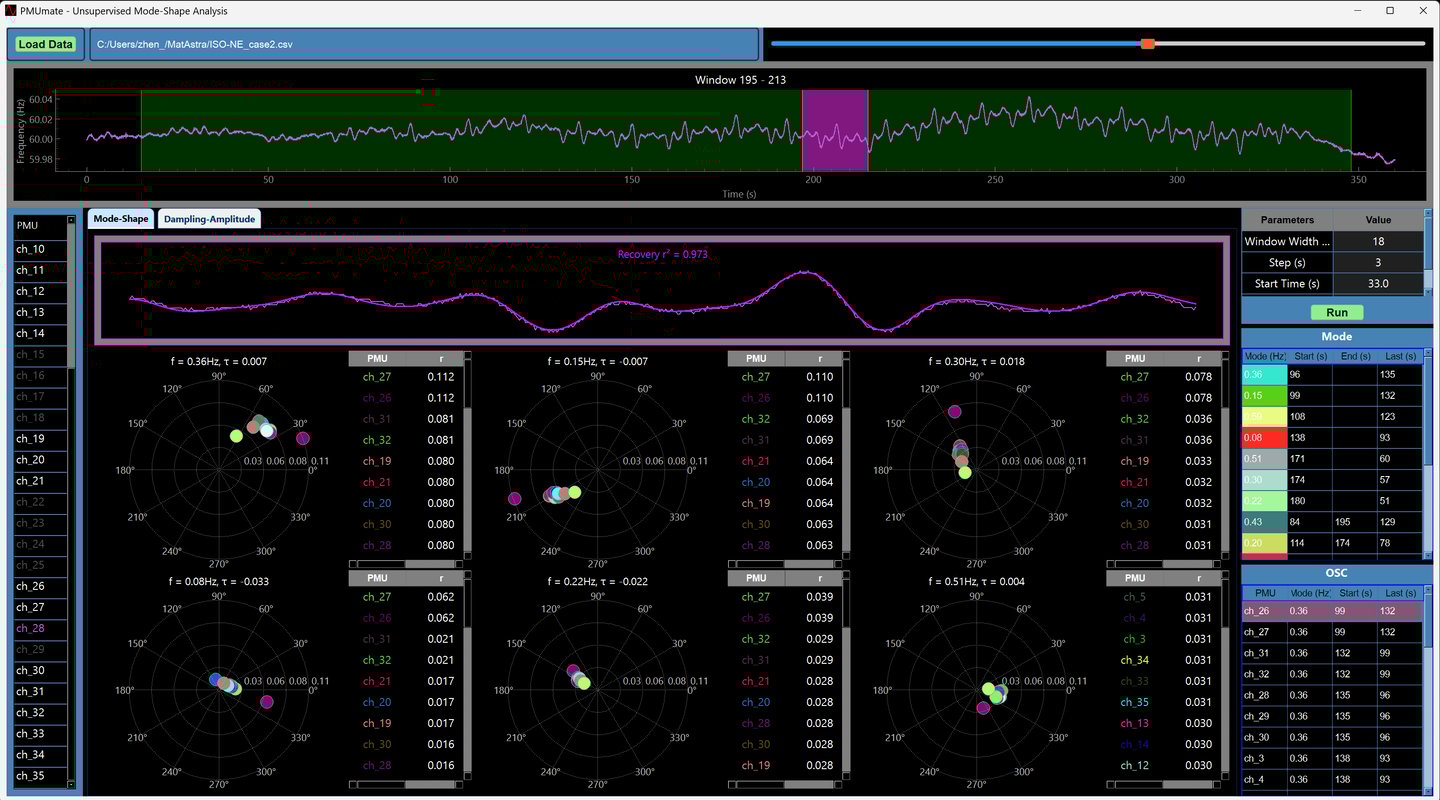1440x800 pixels.
Task: Select dimmed ch_16 in the PMU list
Action: tap(40, 376)
